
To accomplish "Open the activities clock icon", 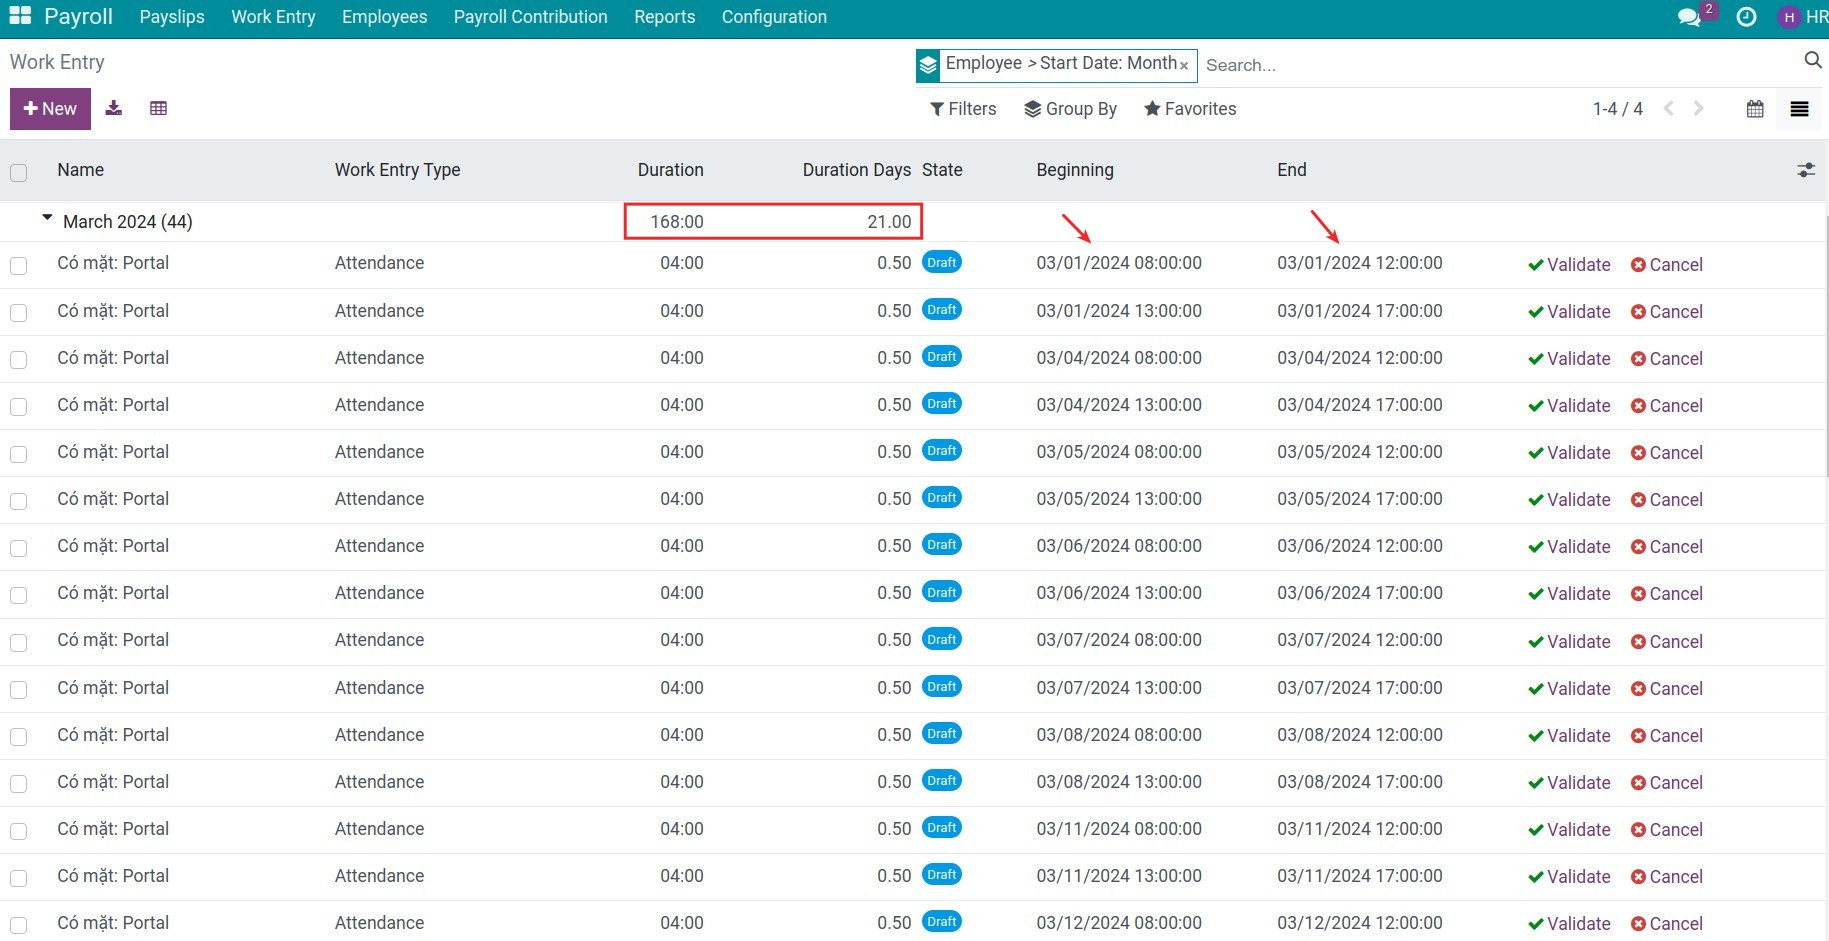I will coord(1747,17).
